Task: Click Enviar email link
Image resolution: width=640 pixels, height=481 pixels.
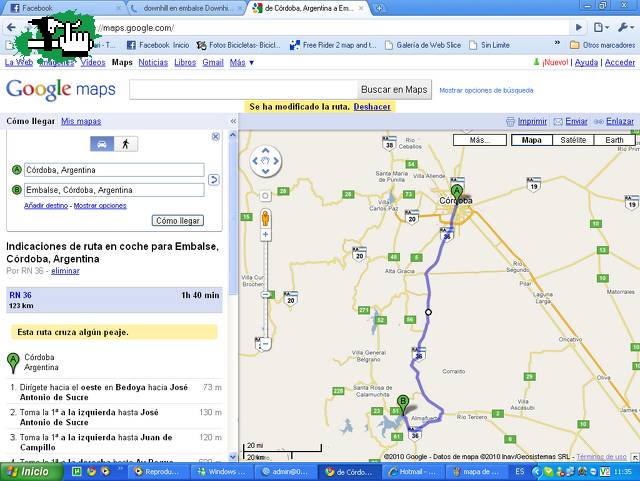Action: (576, 121)
